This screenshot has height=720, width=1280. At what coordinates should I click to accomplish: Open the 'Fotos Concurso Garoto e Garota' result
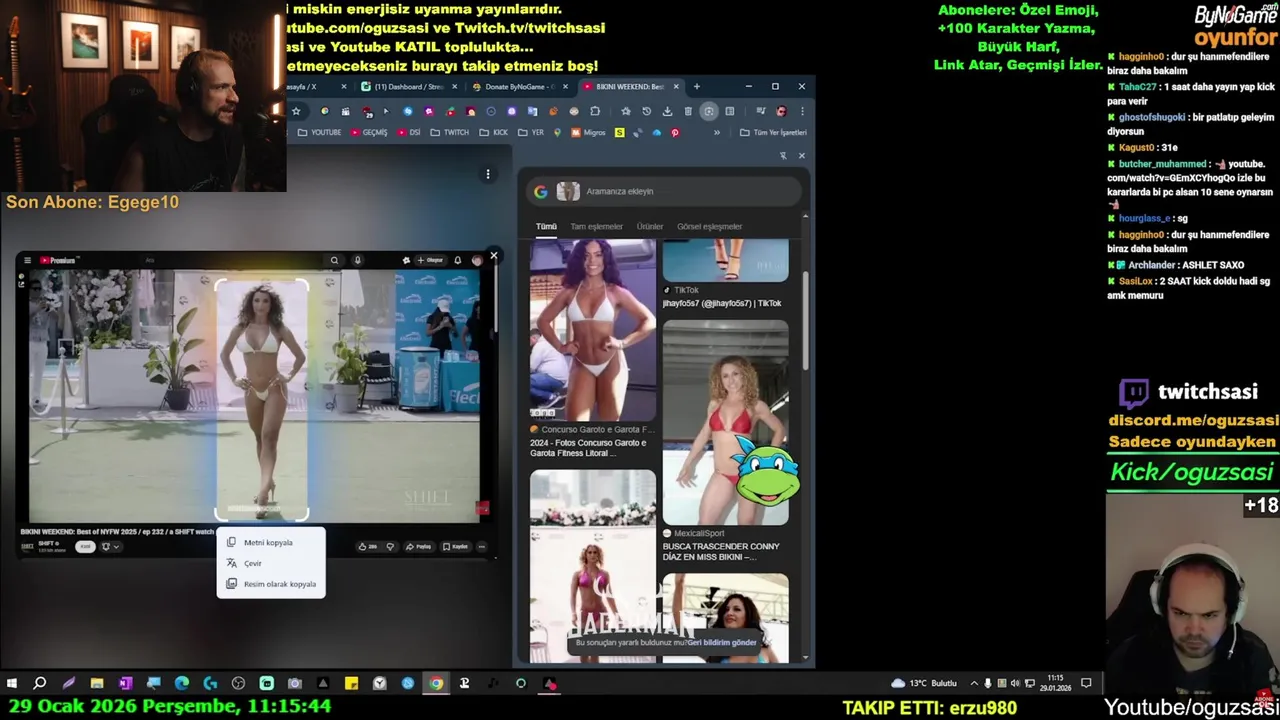pyautogui.click(x=588, y=447)
